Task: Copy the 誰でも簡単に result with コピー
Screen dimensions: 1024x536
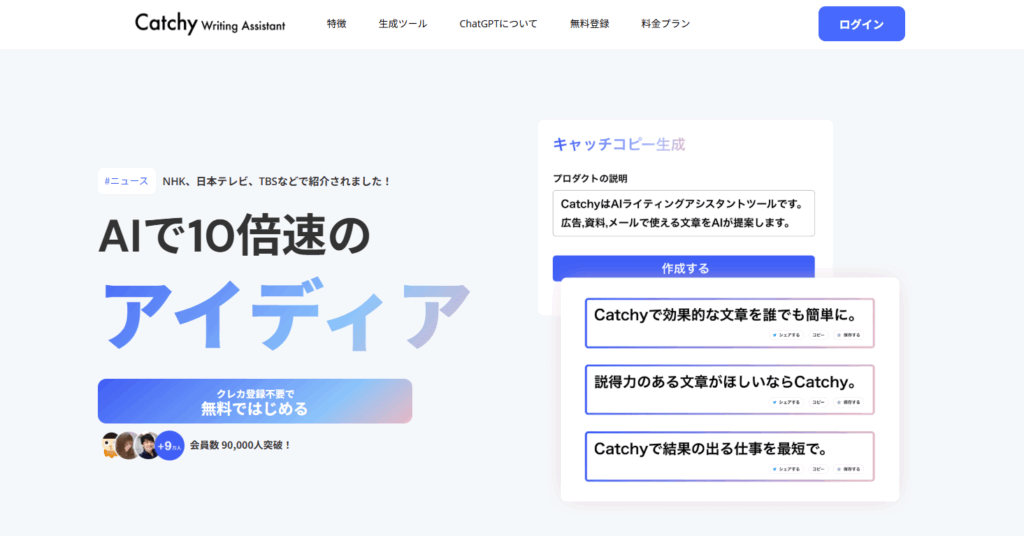Action: [x=818, y=335]
